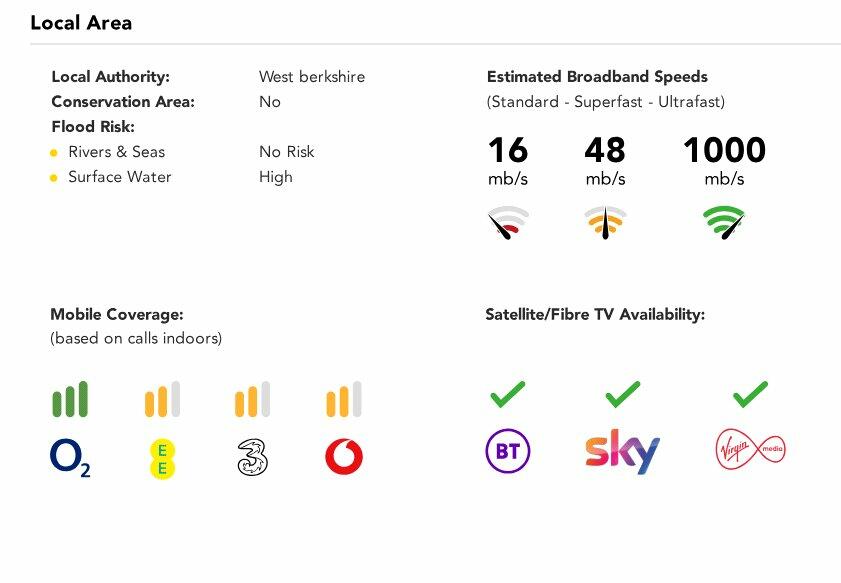Click the green checkmark above BT
Screen dimensions: 841x583
coord(507,395)
